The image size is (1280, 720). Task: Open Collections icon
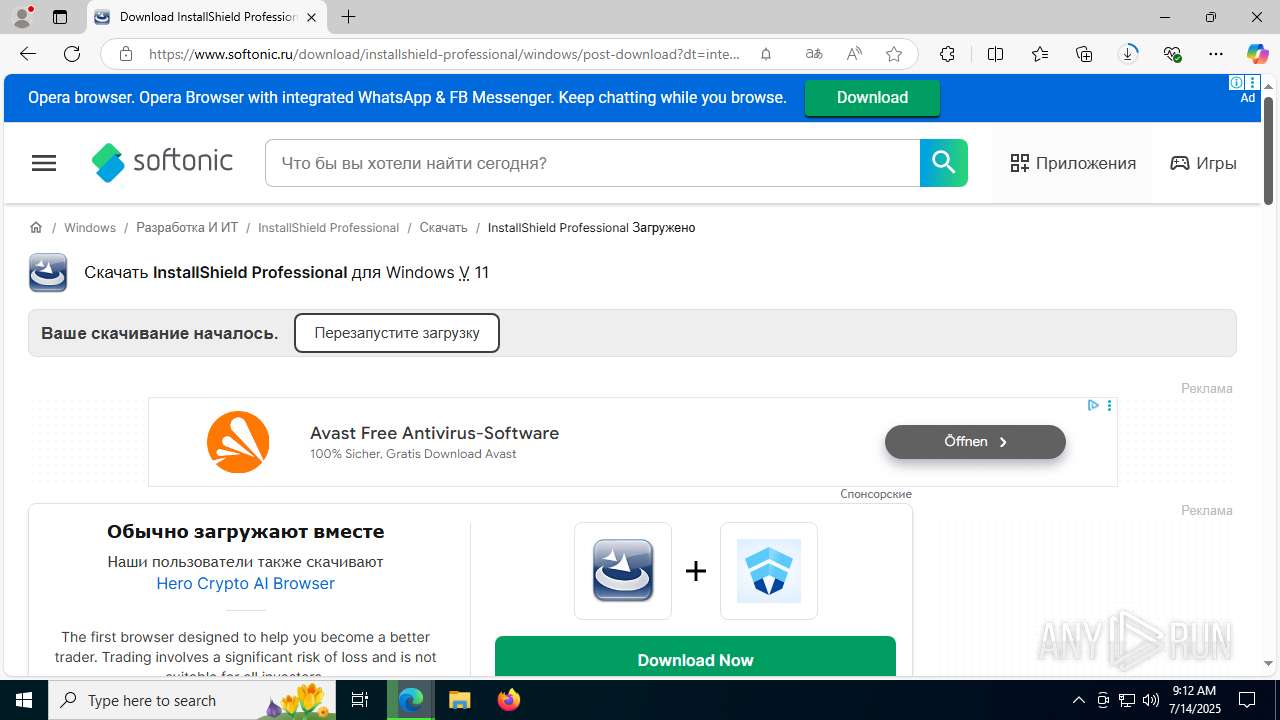pyautogui.click(x=1084, y=54)
